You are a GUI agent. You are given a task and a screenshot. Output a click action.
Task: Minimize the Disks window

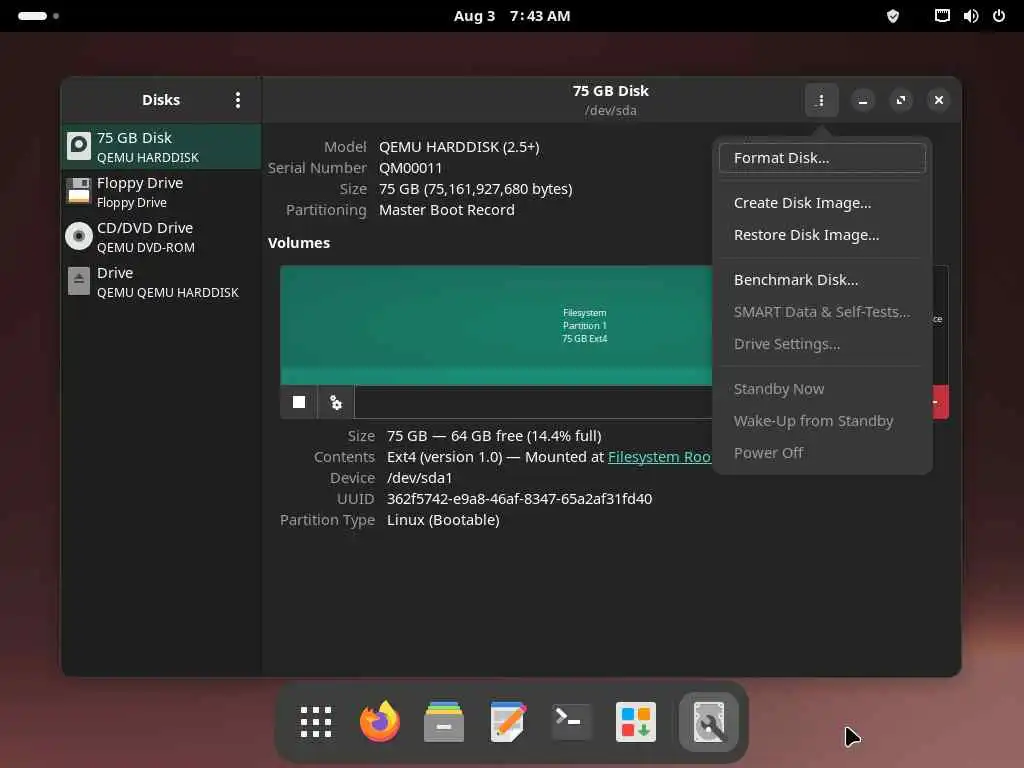click(863, 100)
